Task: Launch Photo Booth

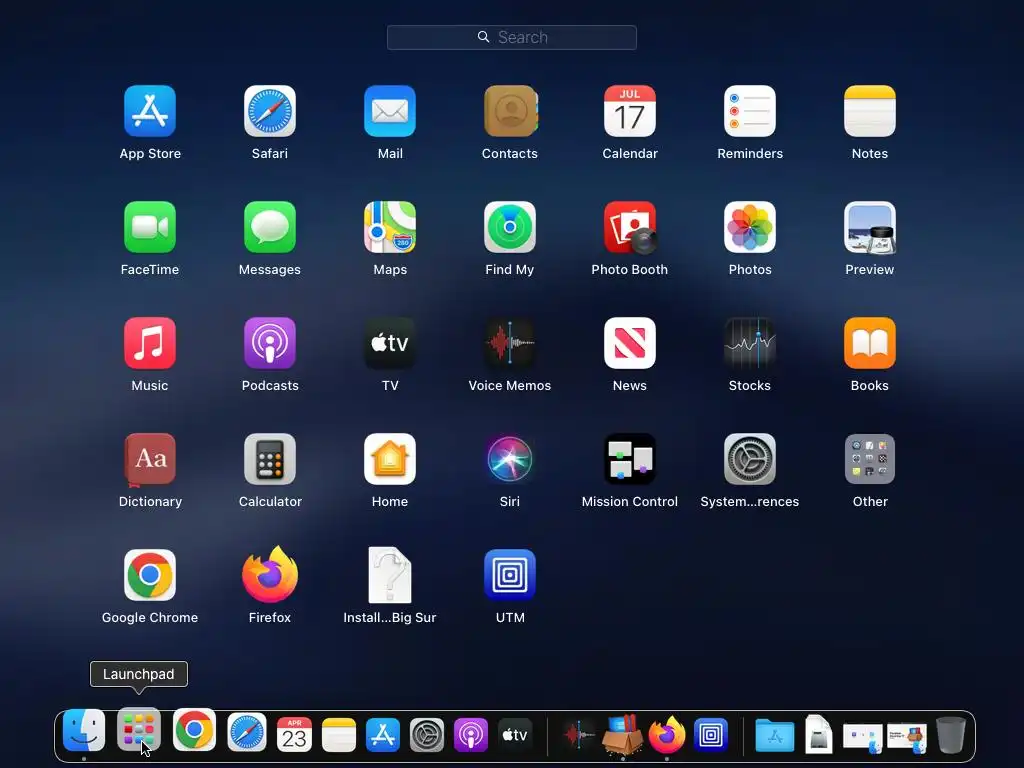Action: 630,227
